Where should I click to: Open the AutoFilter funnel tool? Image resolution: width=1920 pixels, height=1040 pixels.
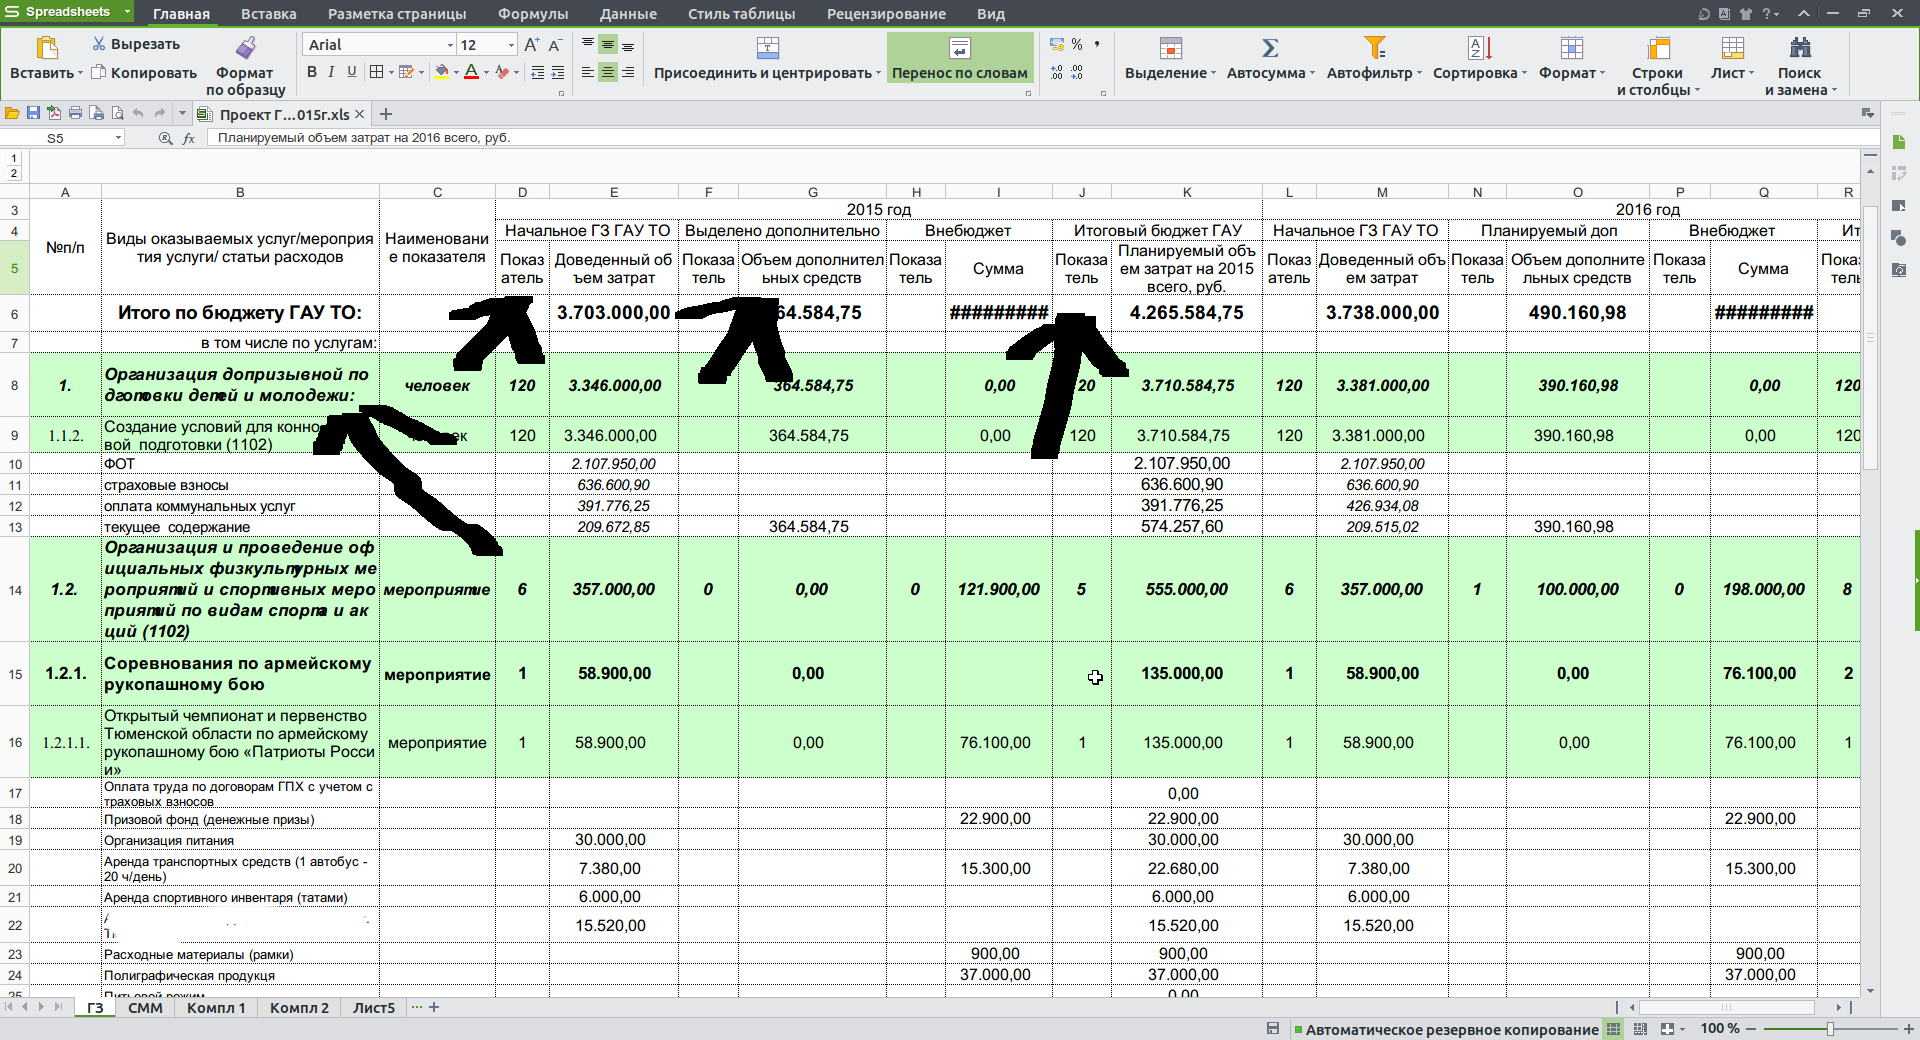pos(1375,48)
